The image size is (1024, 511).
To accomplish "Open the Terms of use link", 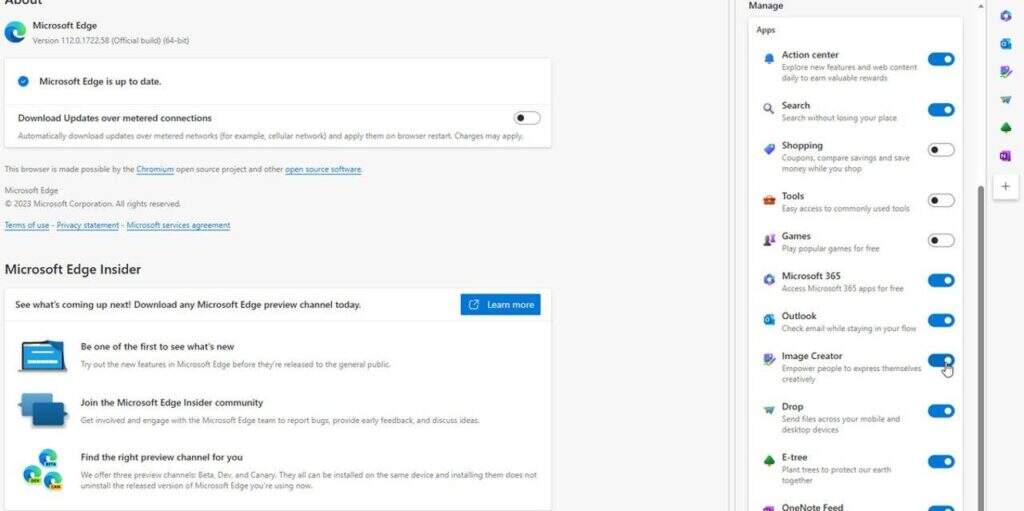I will pos(27,225).
